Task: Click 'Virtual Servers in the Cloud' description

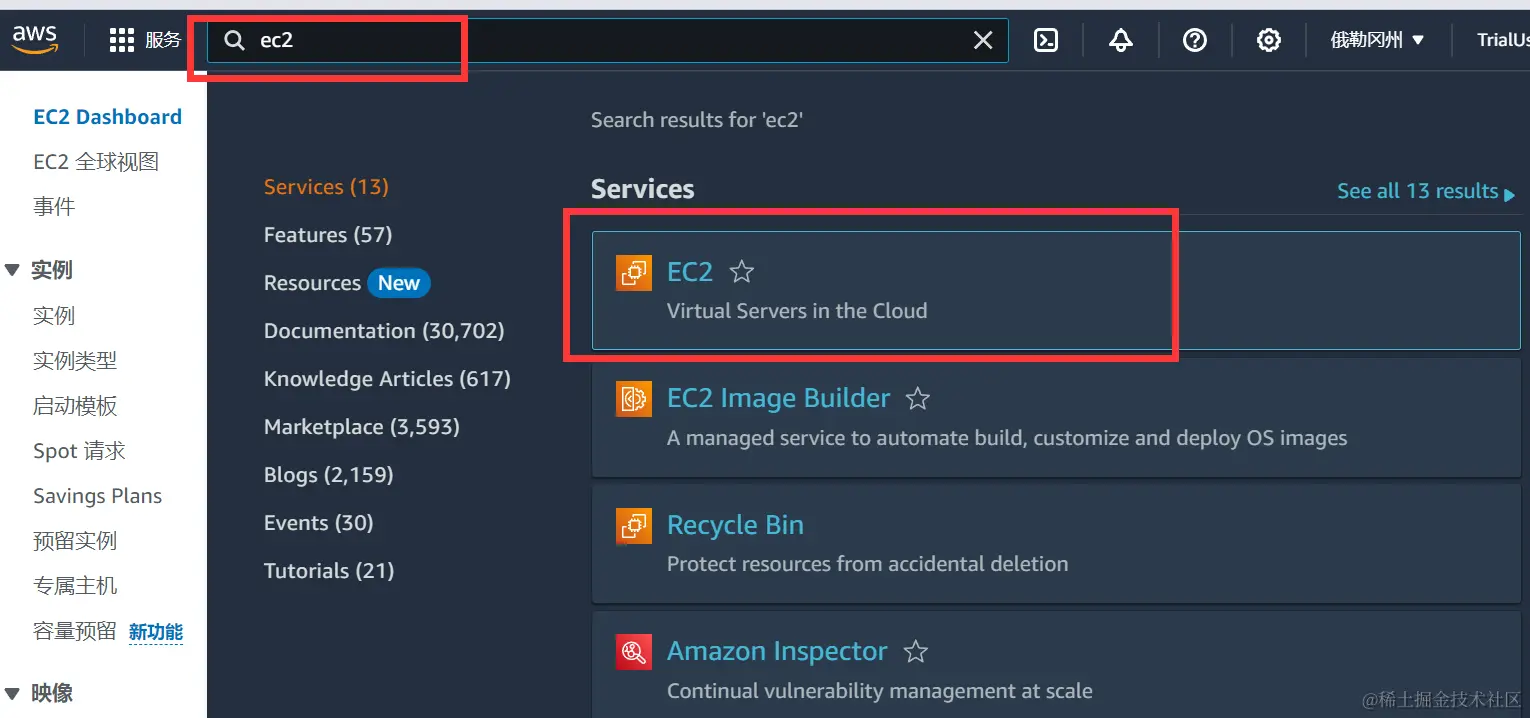Action: click(797, 311)
